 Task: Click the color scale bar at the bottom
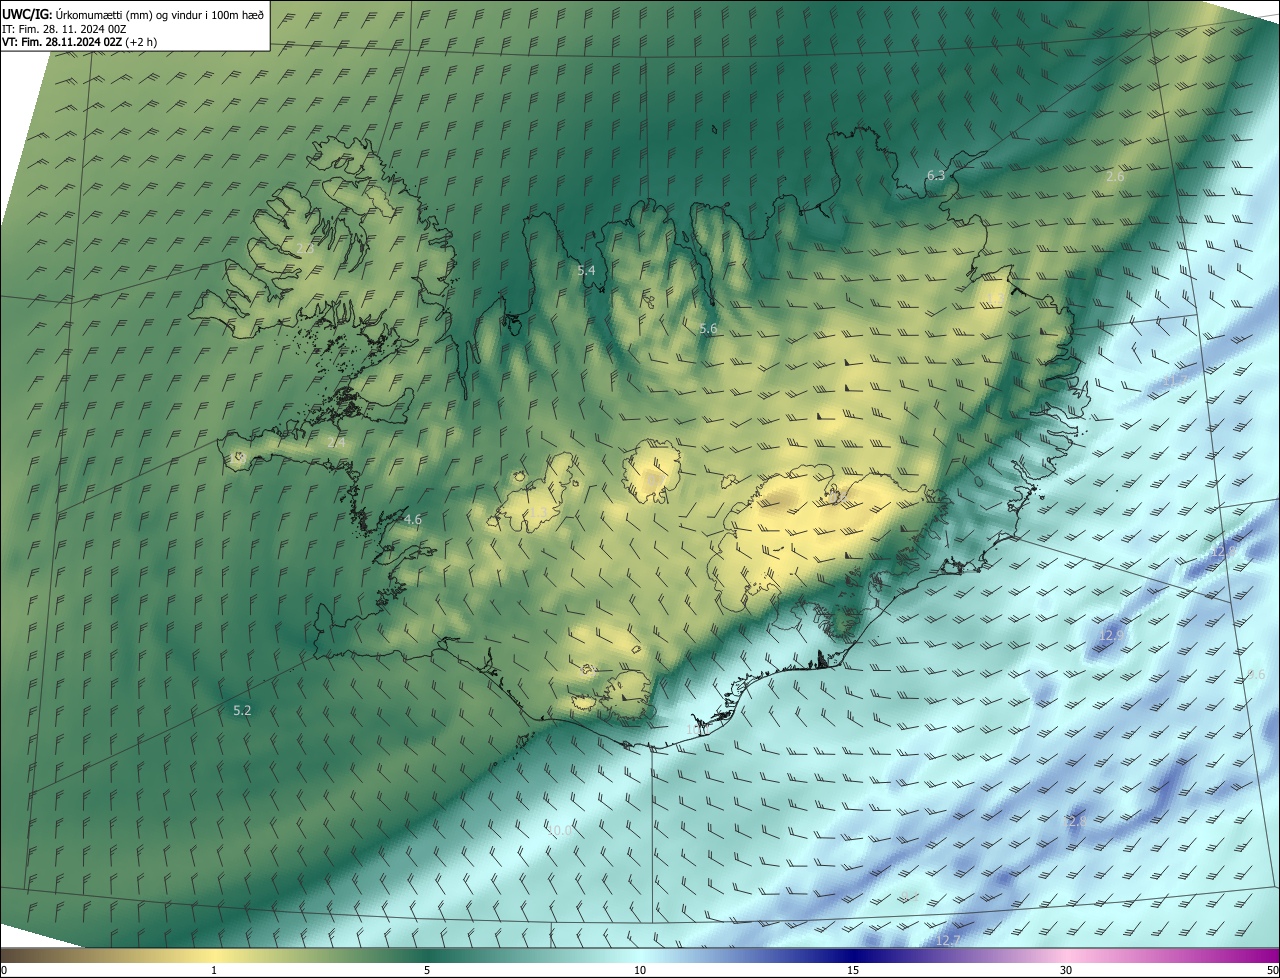point(640,955)
